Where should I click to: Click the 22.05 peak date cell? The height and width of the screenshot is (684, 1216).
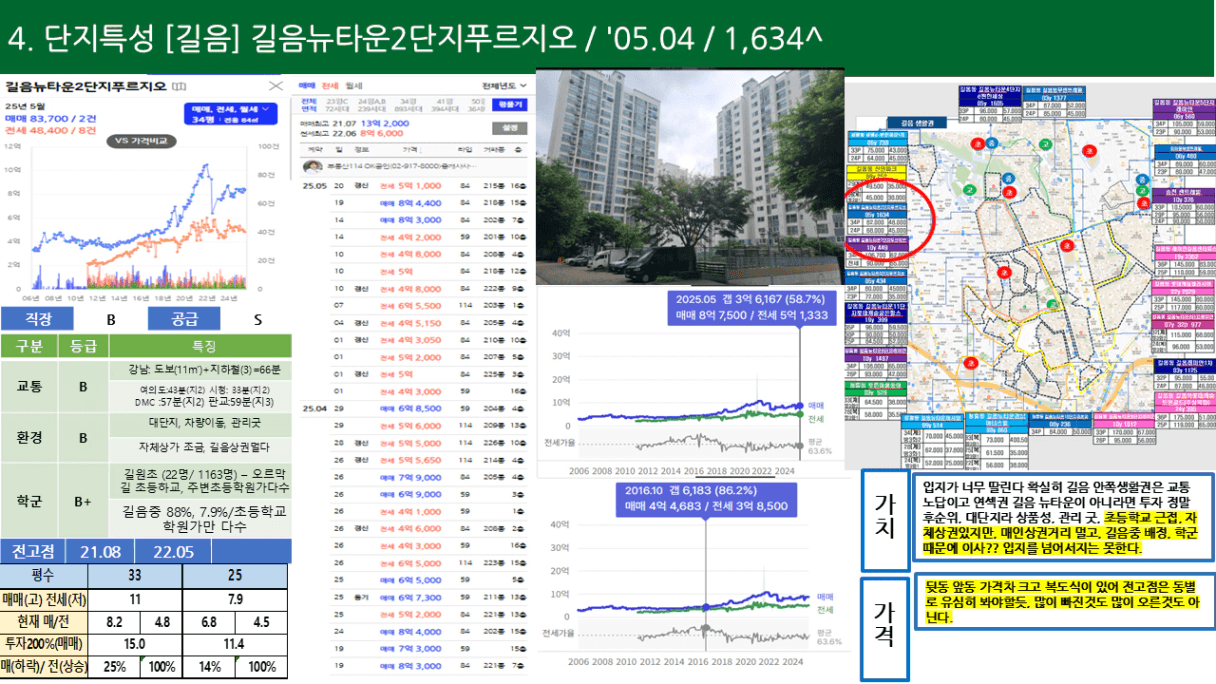click(x=173, y=552)
